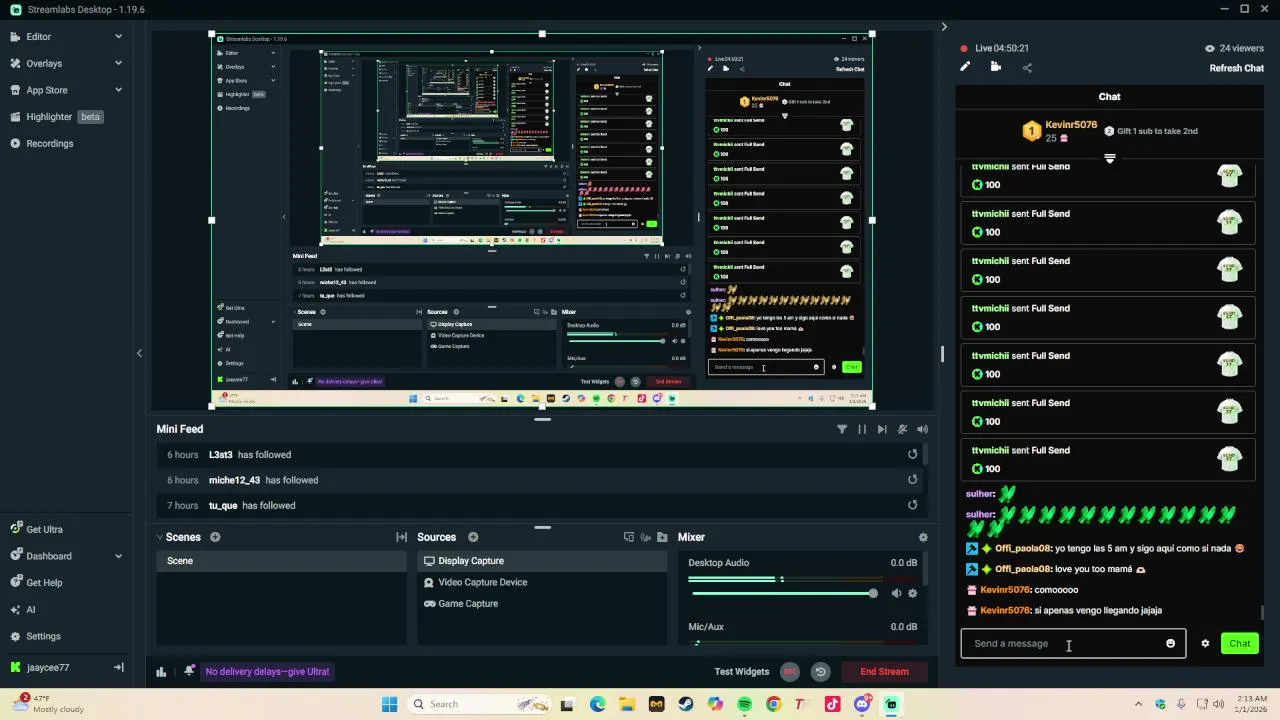The height and width of the screenshot is (720, 1280).
Task: Send message with the green Chat button
Action: [1240, 643]
